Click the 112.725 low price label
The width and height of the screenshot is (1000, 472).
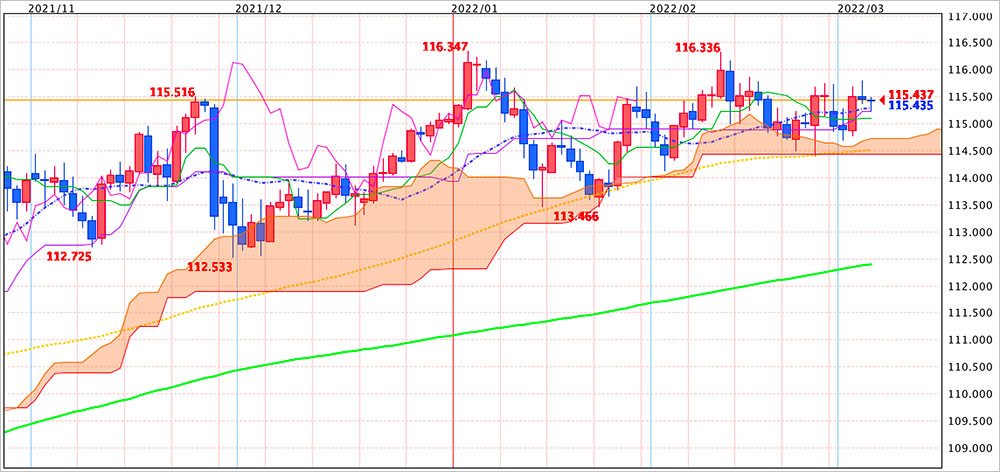tap(70, 256)
